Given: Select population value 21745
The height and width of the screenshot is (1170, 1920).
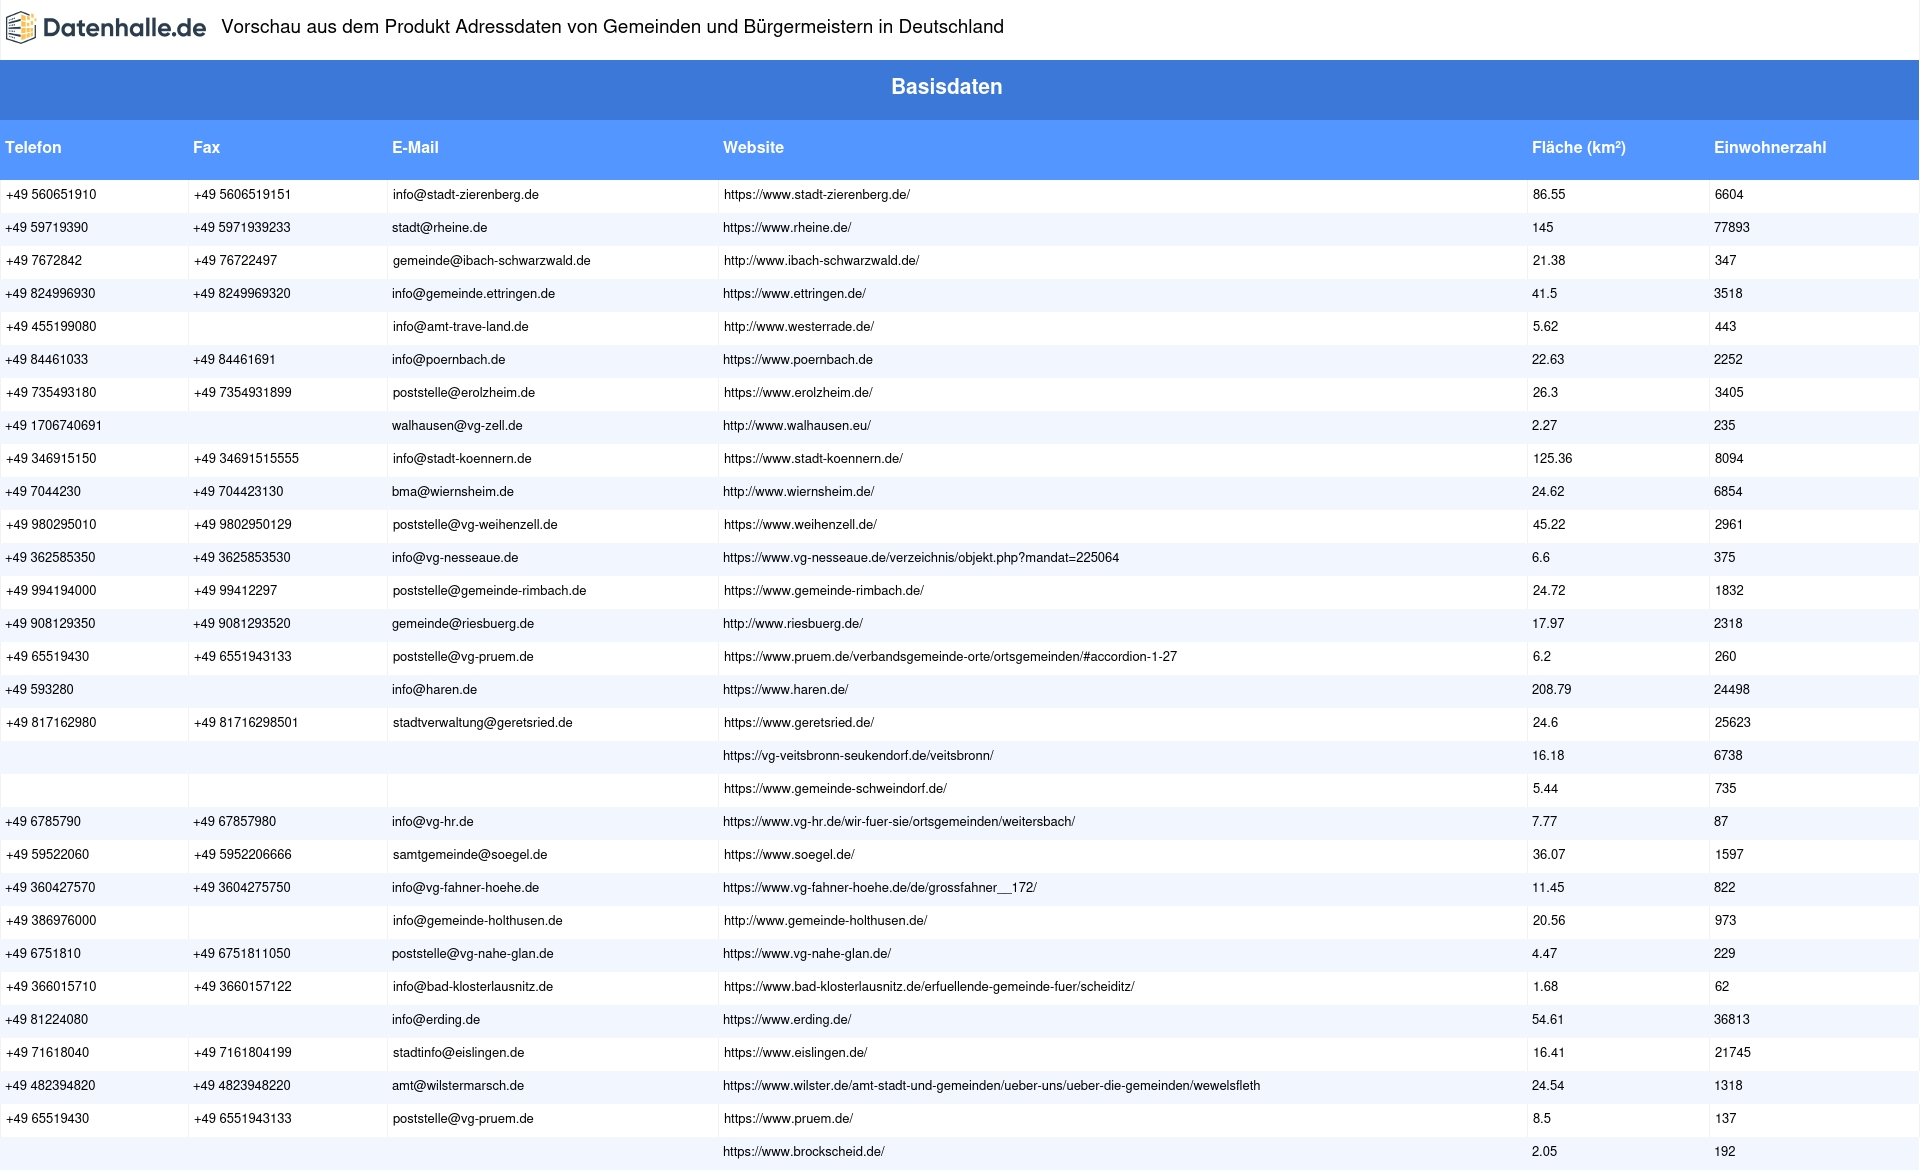Looking at the screenshot, I should click(x=1733, y=1053).
